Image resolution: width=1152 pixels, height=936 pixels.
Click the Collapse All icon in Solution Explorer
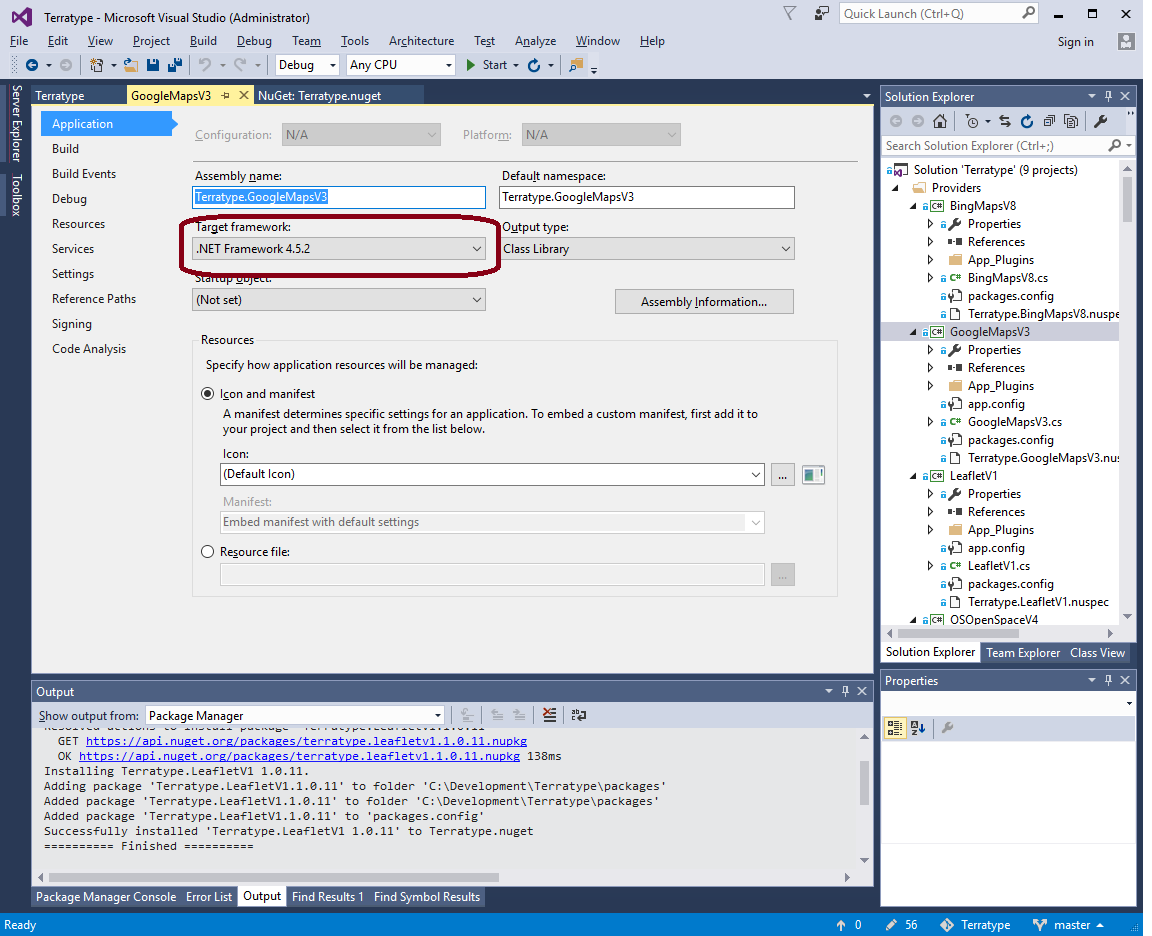tap(1049, 121)
